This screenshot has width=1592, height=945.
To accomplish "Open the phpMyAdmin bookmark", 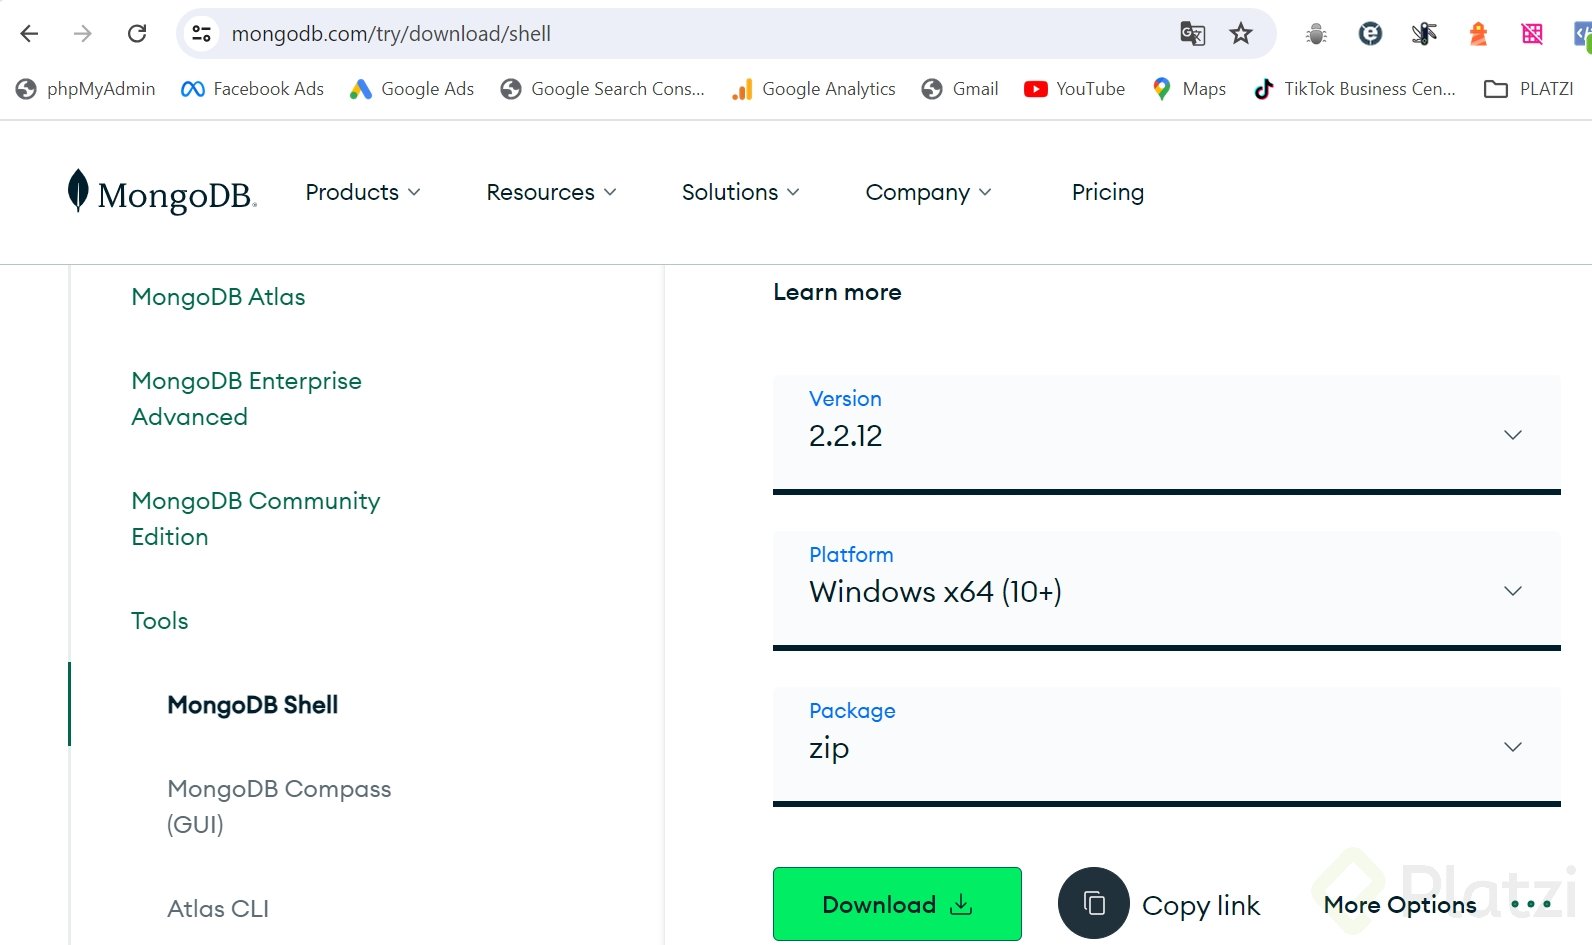I will (x=86, y=89).
